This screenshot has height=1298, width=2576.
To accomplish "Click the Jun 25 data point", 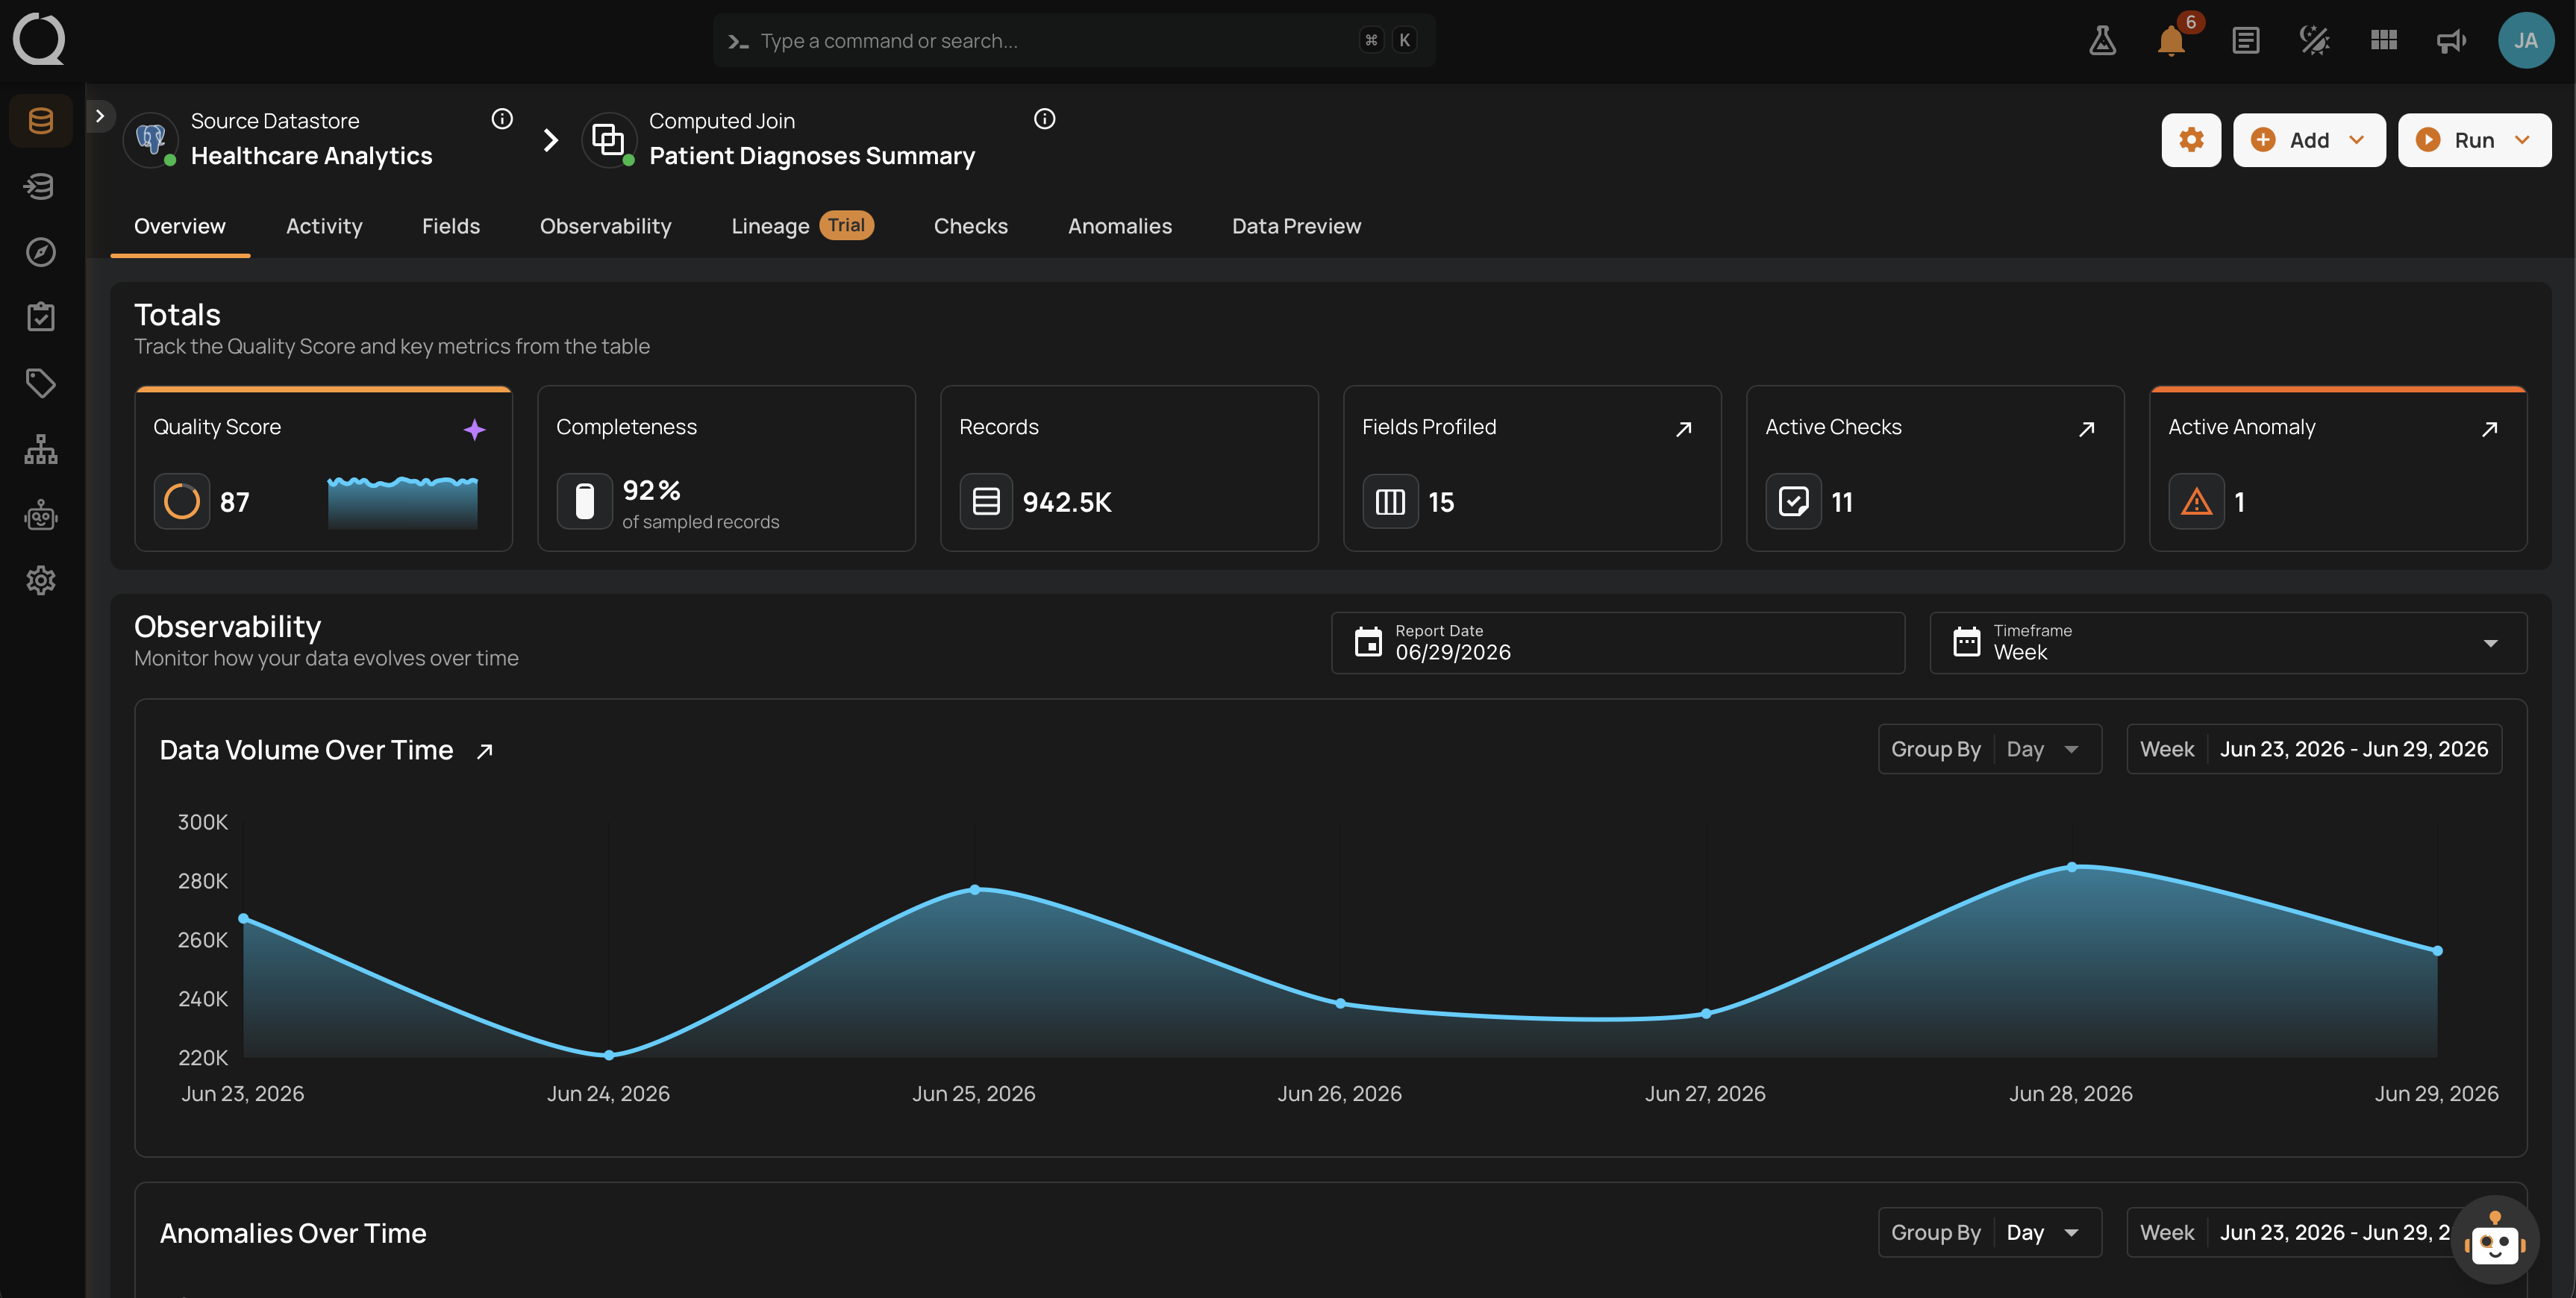I will coord(975,889).
